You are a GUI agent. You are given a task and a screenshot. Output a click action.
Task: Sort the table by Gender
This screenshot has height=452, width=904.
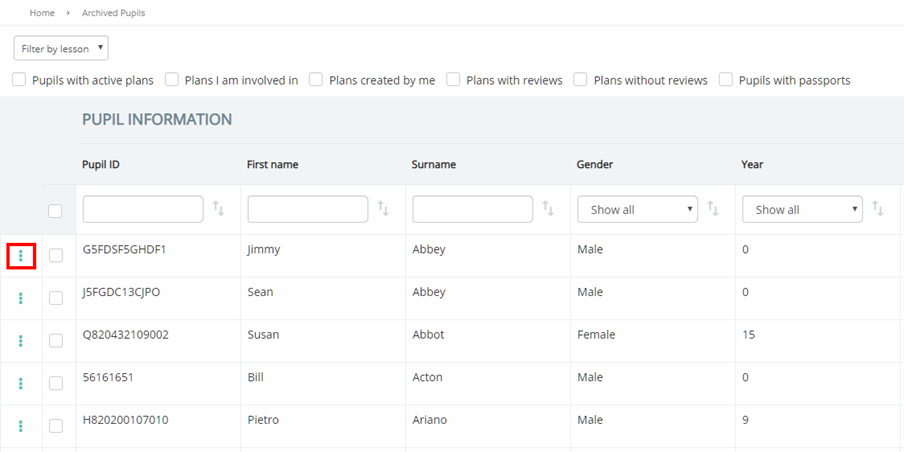[713, 209]
